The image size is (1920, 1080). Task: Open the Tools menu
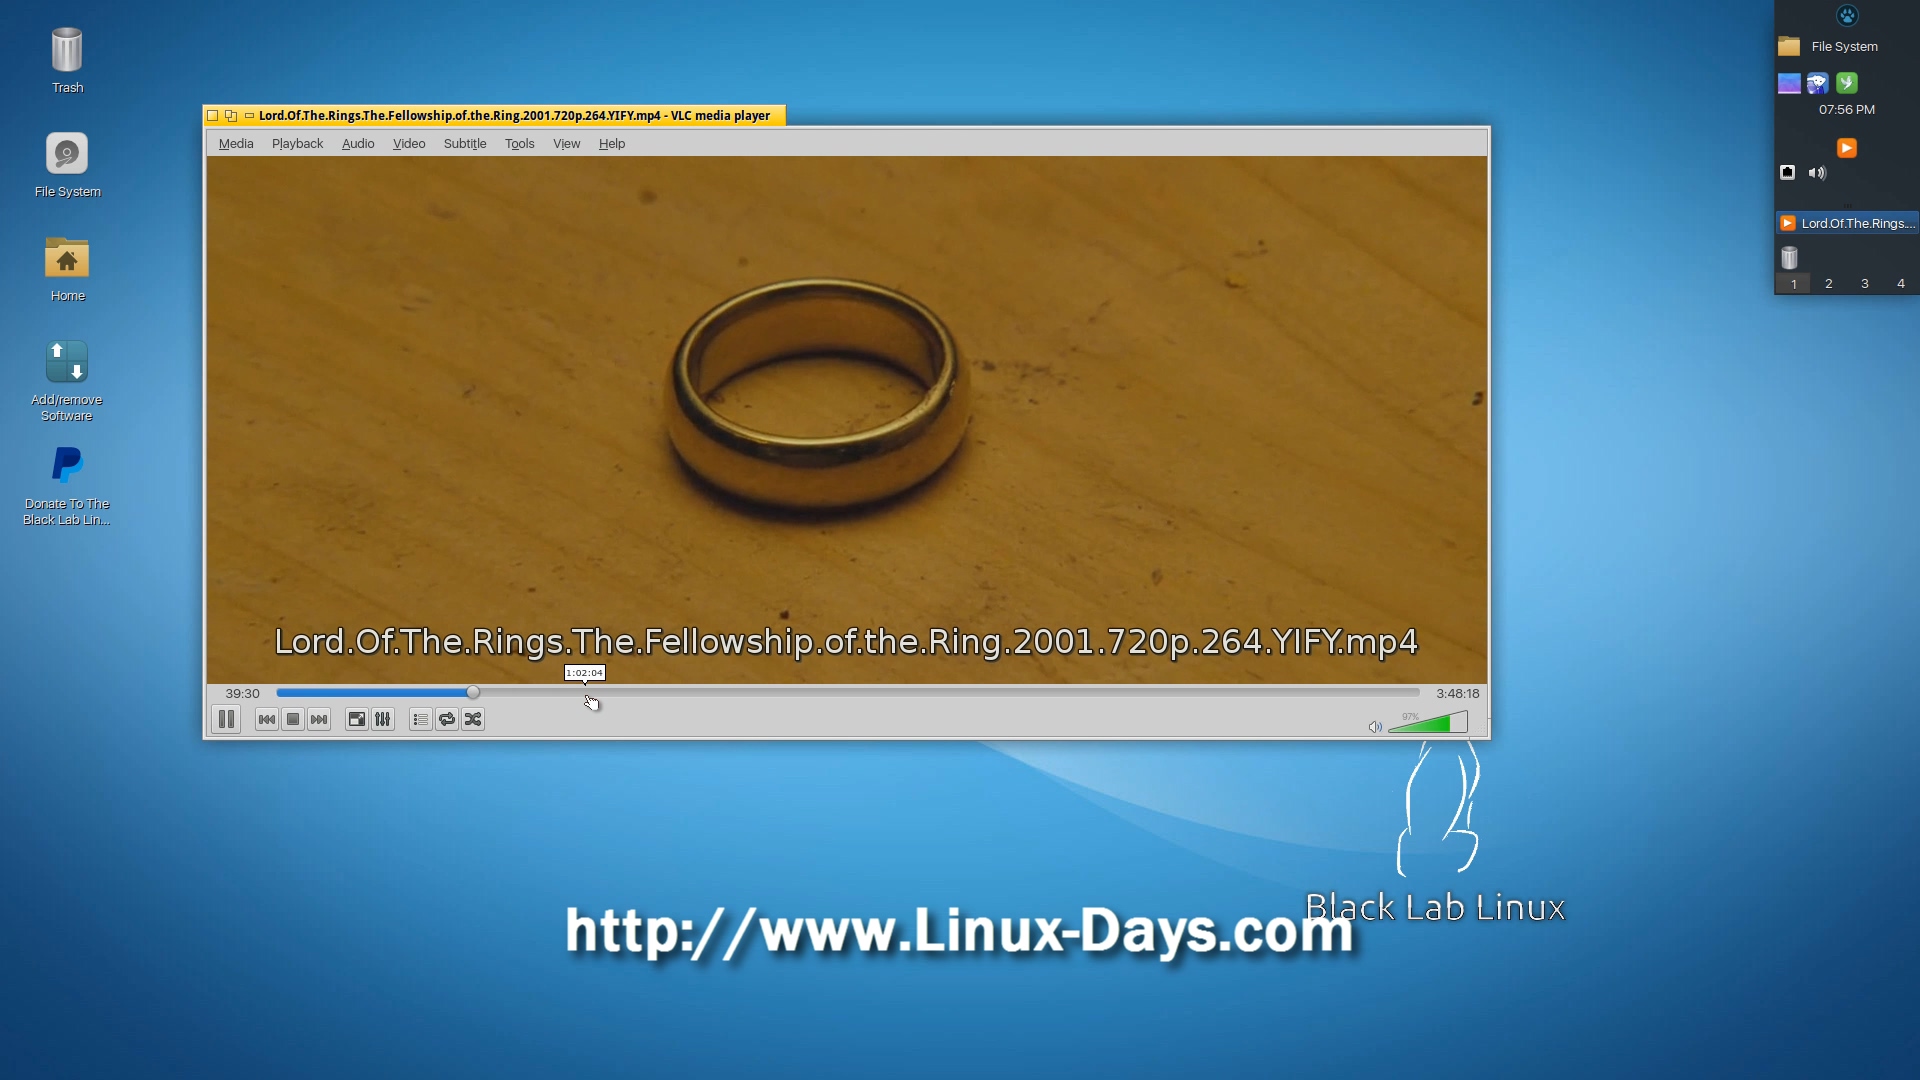click(519, 143)
